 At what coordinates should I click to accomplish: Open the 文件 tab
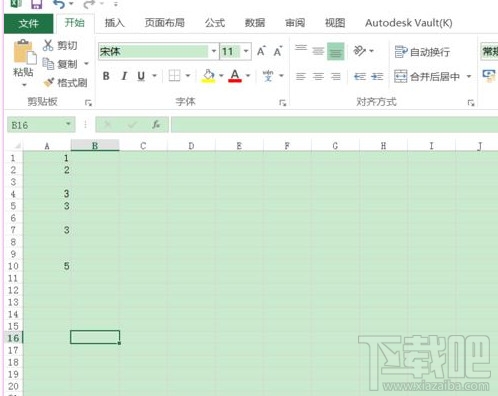pyautogui.click(x=29, y=23)
